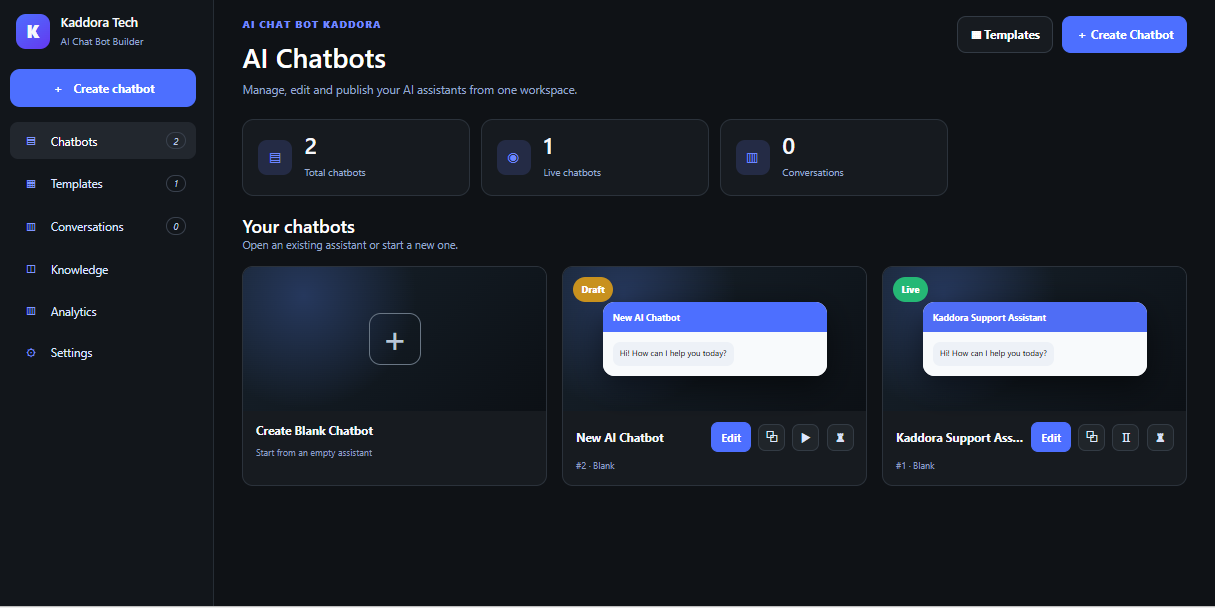Open Chatbots in the sidebar
1215x608 pixels.
(x=103, y=141)
